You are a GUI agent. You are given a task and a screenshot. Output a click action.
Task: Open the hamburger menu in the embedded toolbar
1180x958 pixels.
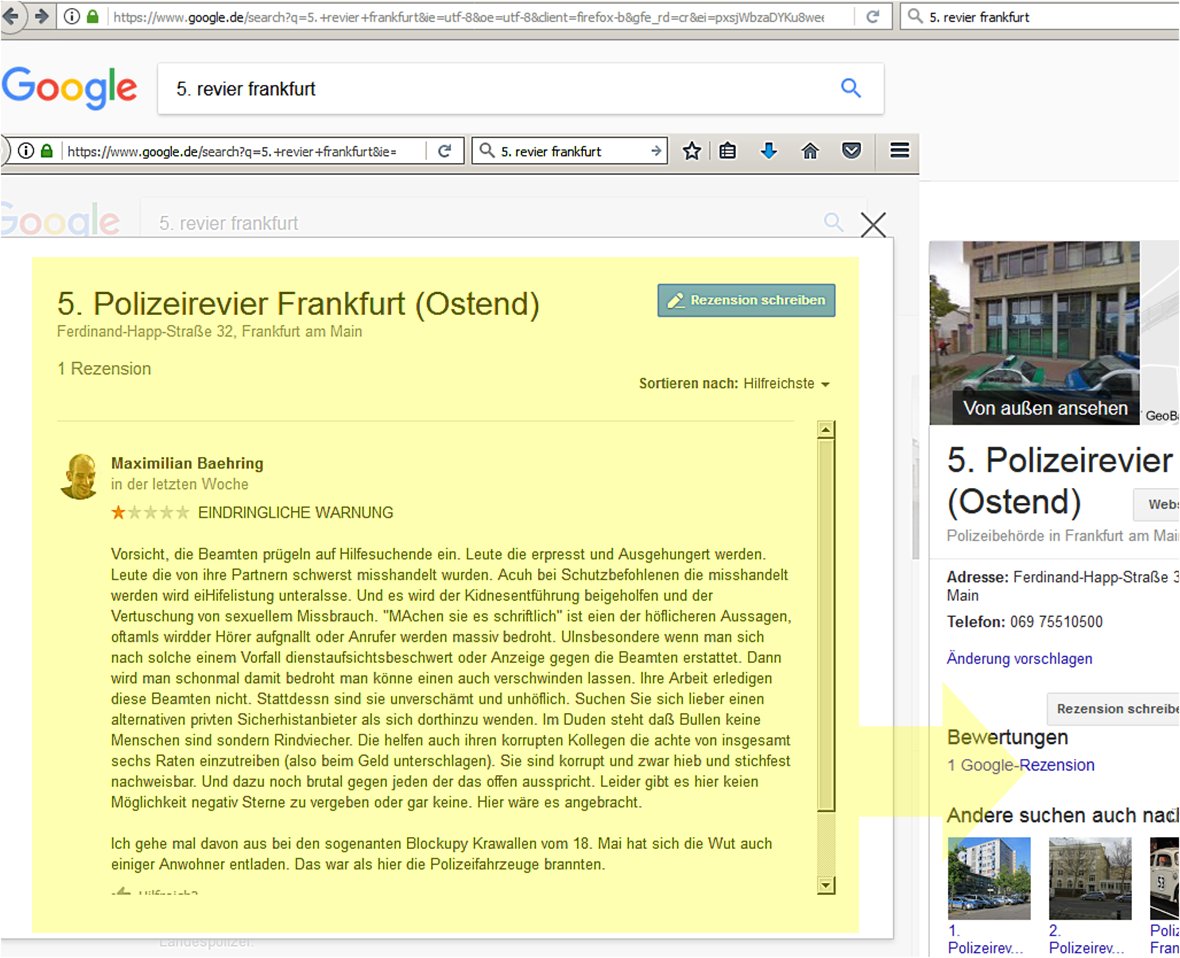pos(899,151)
